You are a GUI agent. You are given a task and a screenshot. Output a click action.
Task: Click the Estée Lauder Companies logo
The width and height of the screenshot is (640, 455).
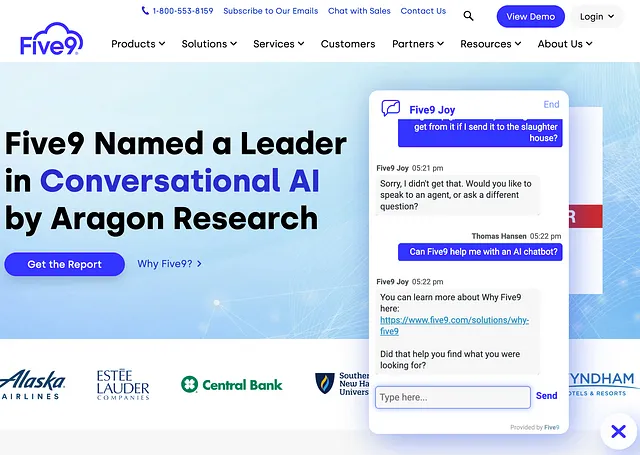tap(123, 384)
